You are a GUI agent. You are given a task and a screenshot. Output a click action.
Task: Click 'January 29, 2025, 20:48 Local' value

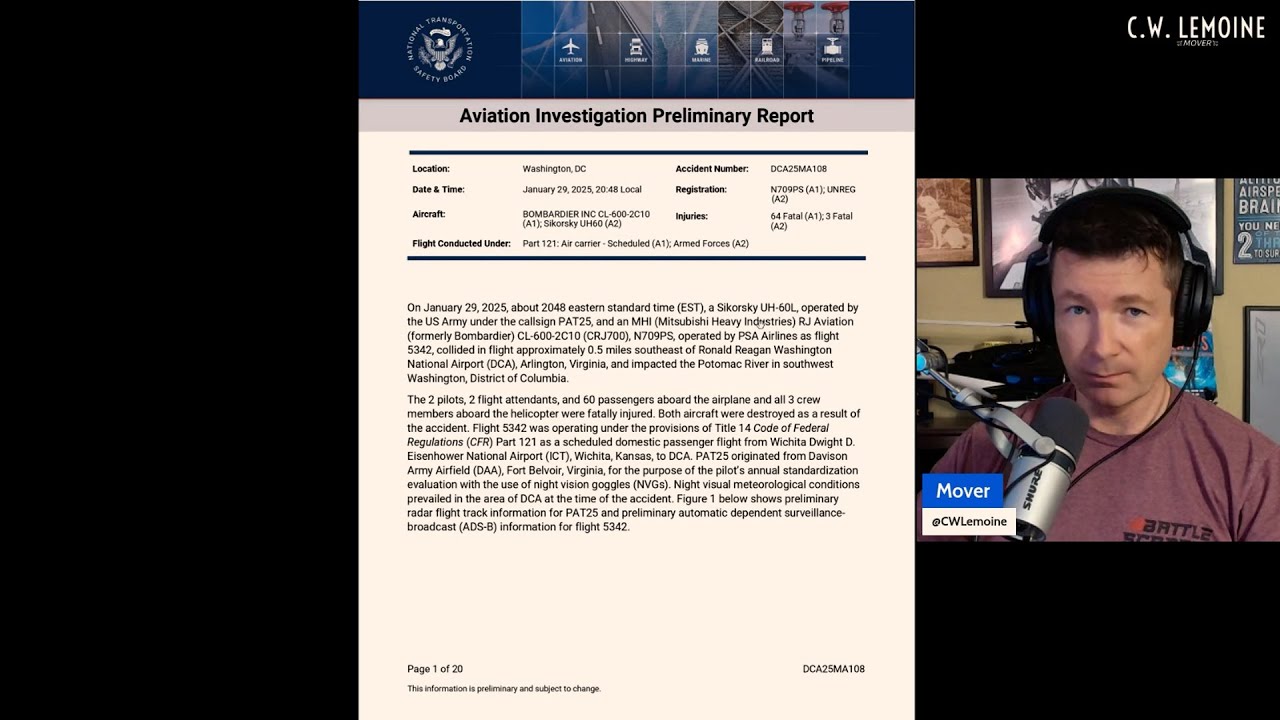coord(582,189)
